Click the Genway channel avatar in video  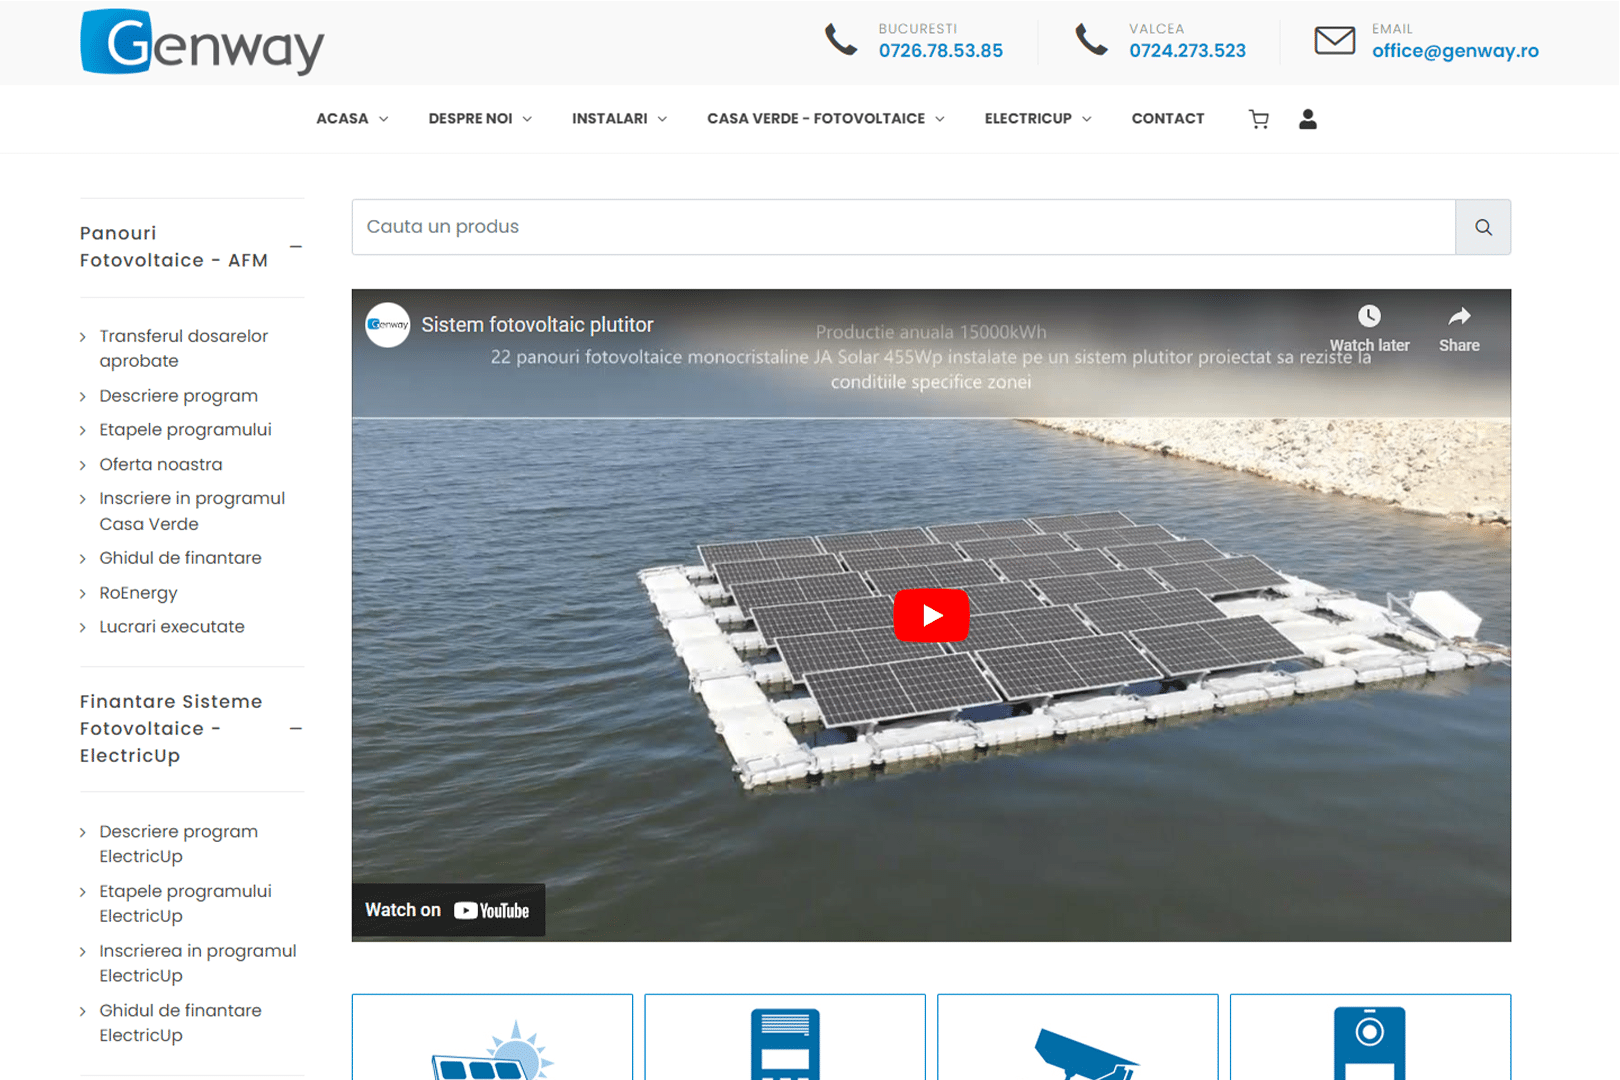coord(388,325)
